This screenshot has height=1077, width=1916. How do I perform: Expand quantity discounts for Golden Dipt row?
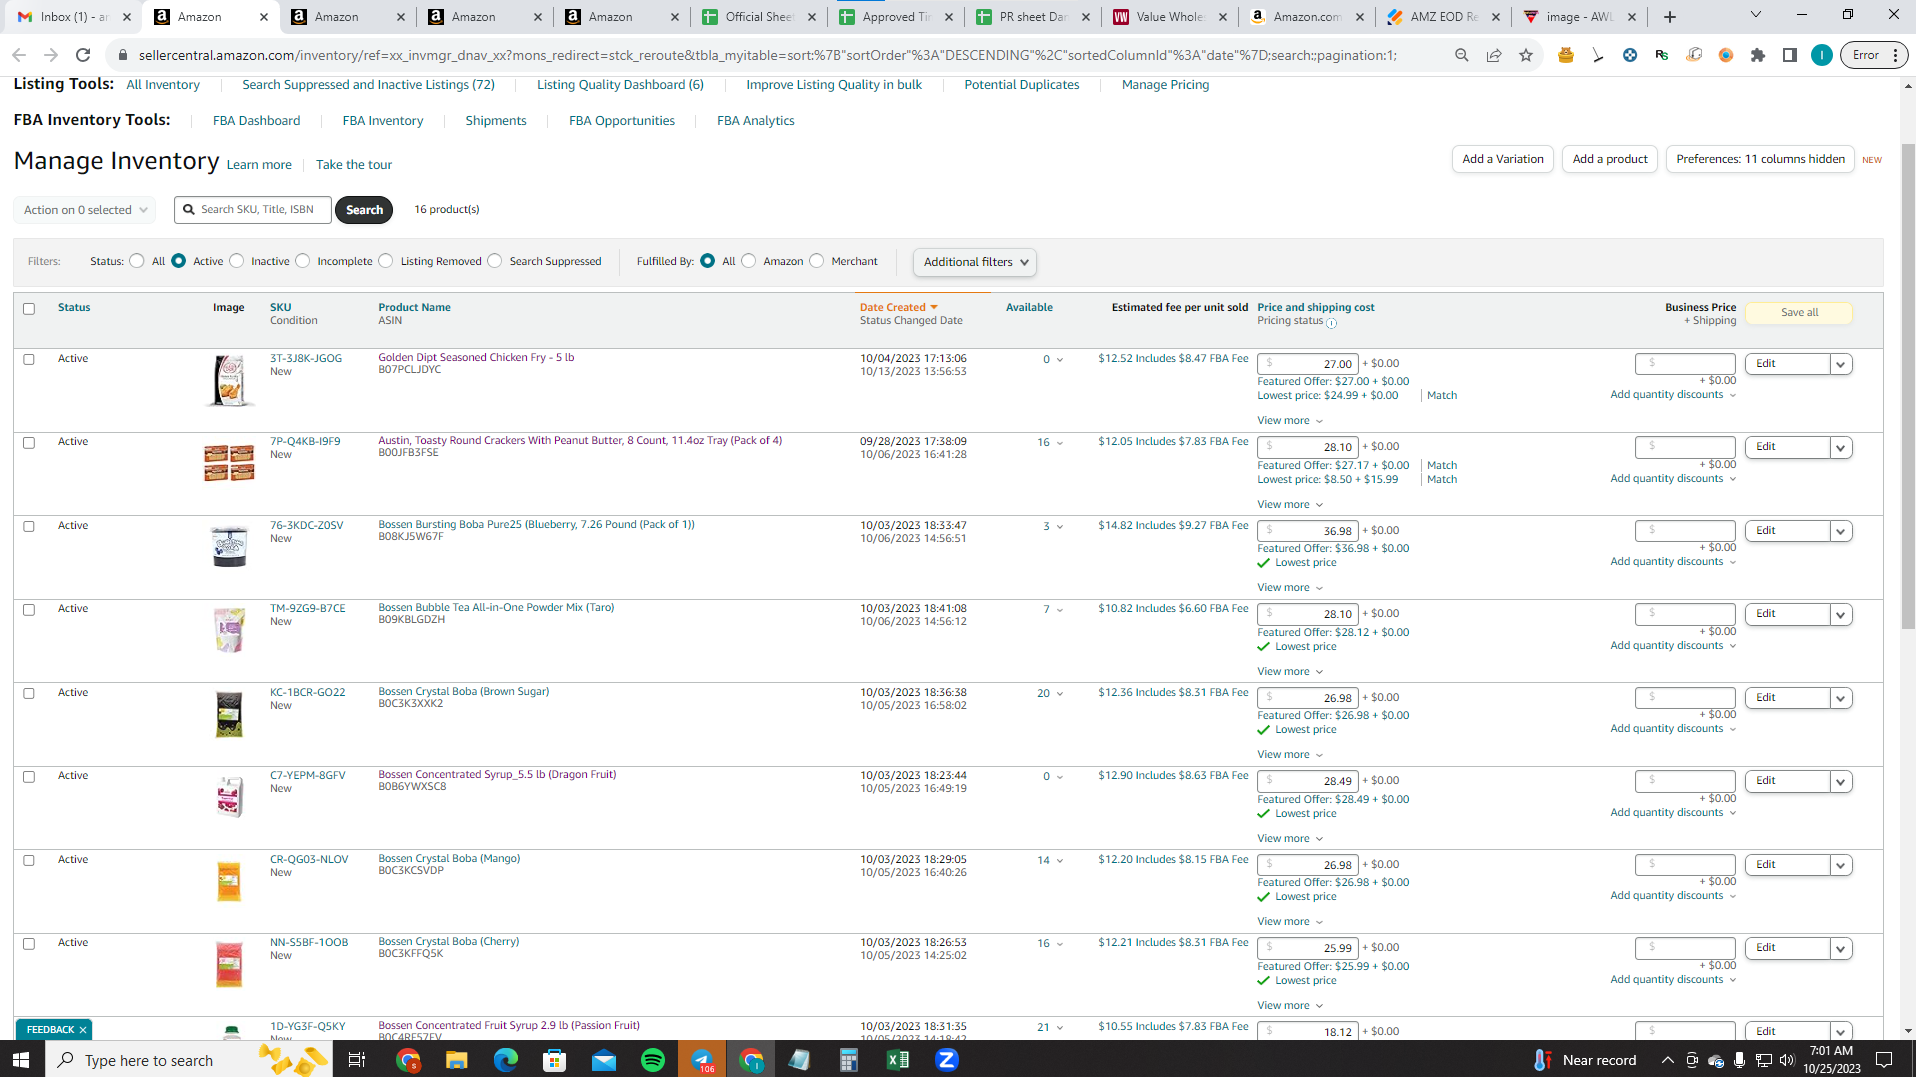(1673, 395)
